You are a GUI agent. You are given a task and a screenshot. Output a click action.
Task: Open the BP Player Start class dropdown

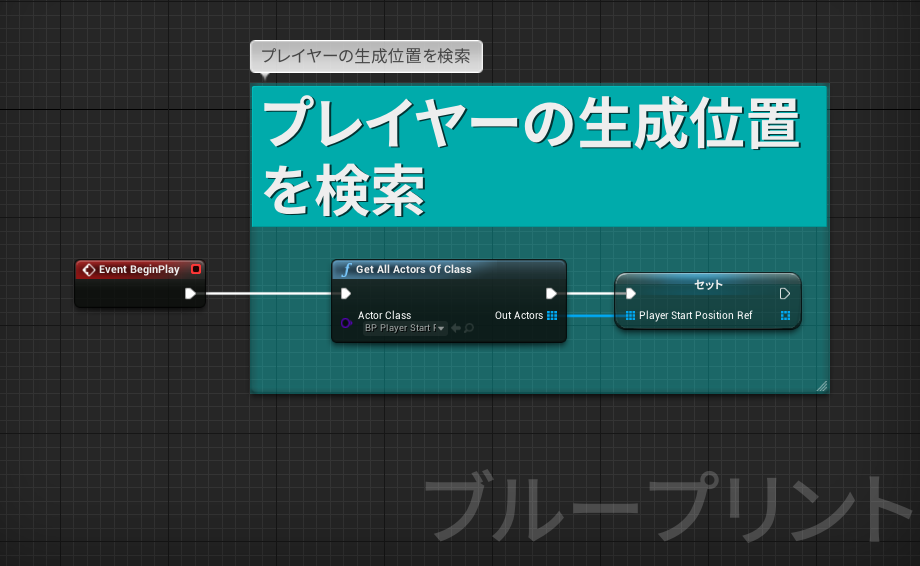pos(405,328)
